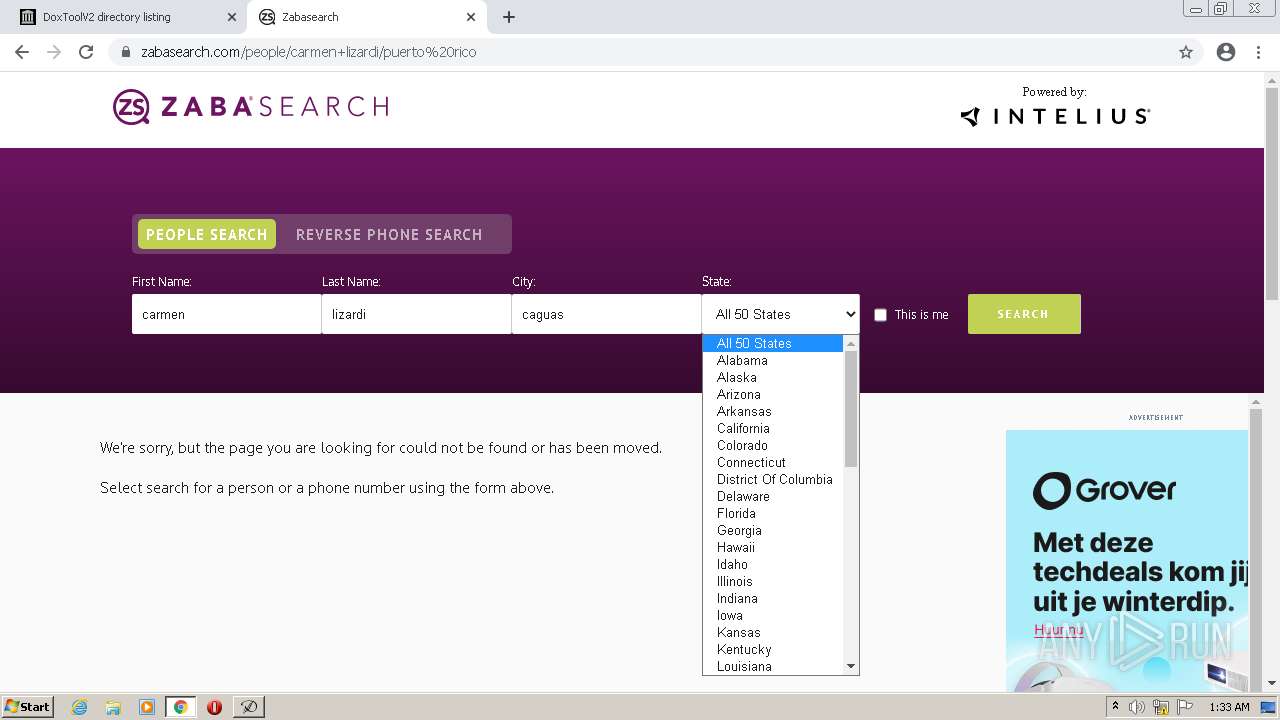Select Alabama from the state list
This screenshot has width=1280, height=720.
[773, 360]
